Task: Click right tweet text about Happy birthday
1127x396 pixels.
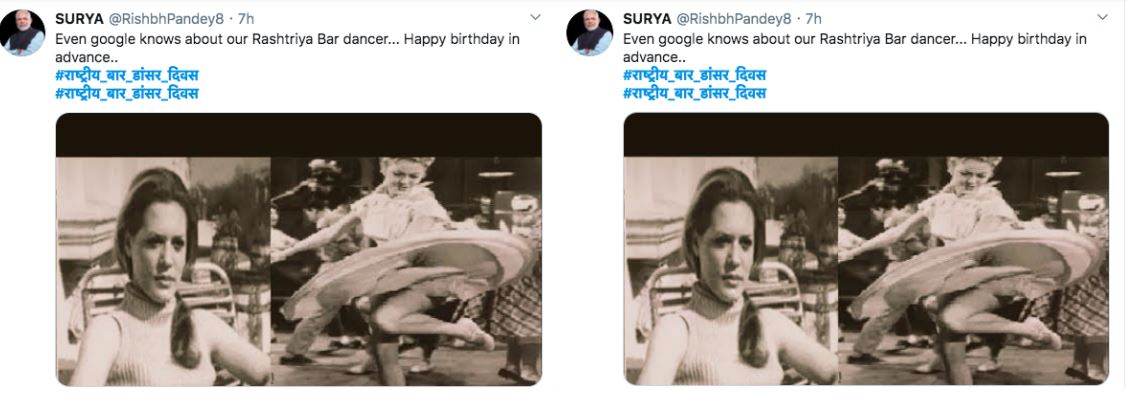Action: point(855,47)
